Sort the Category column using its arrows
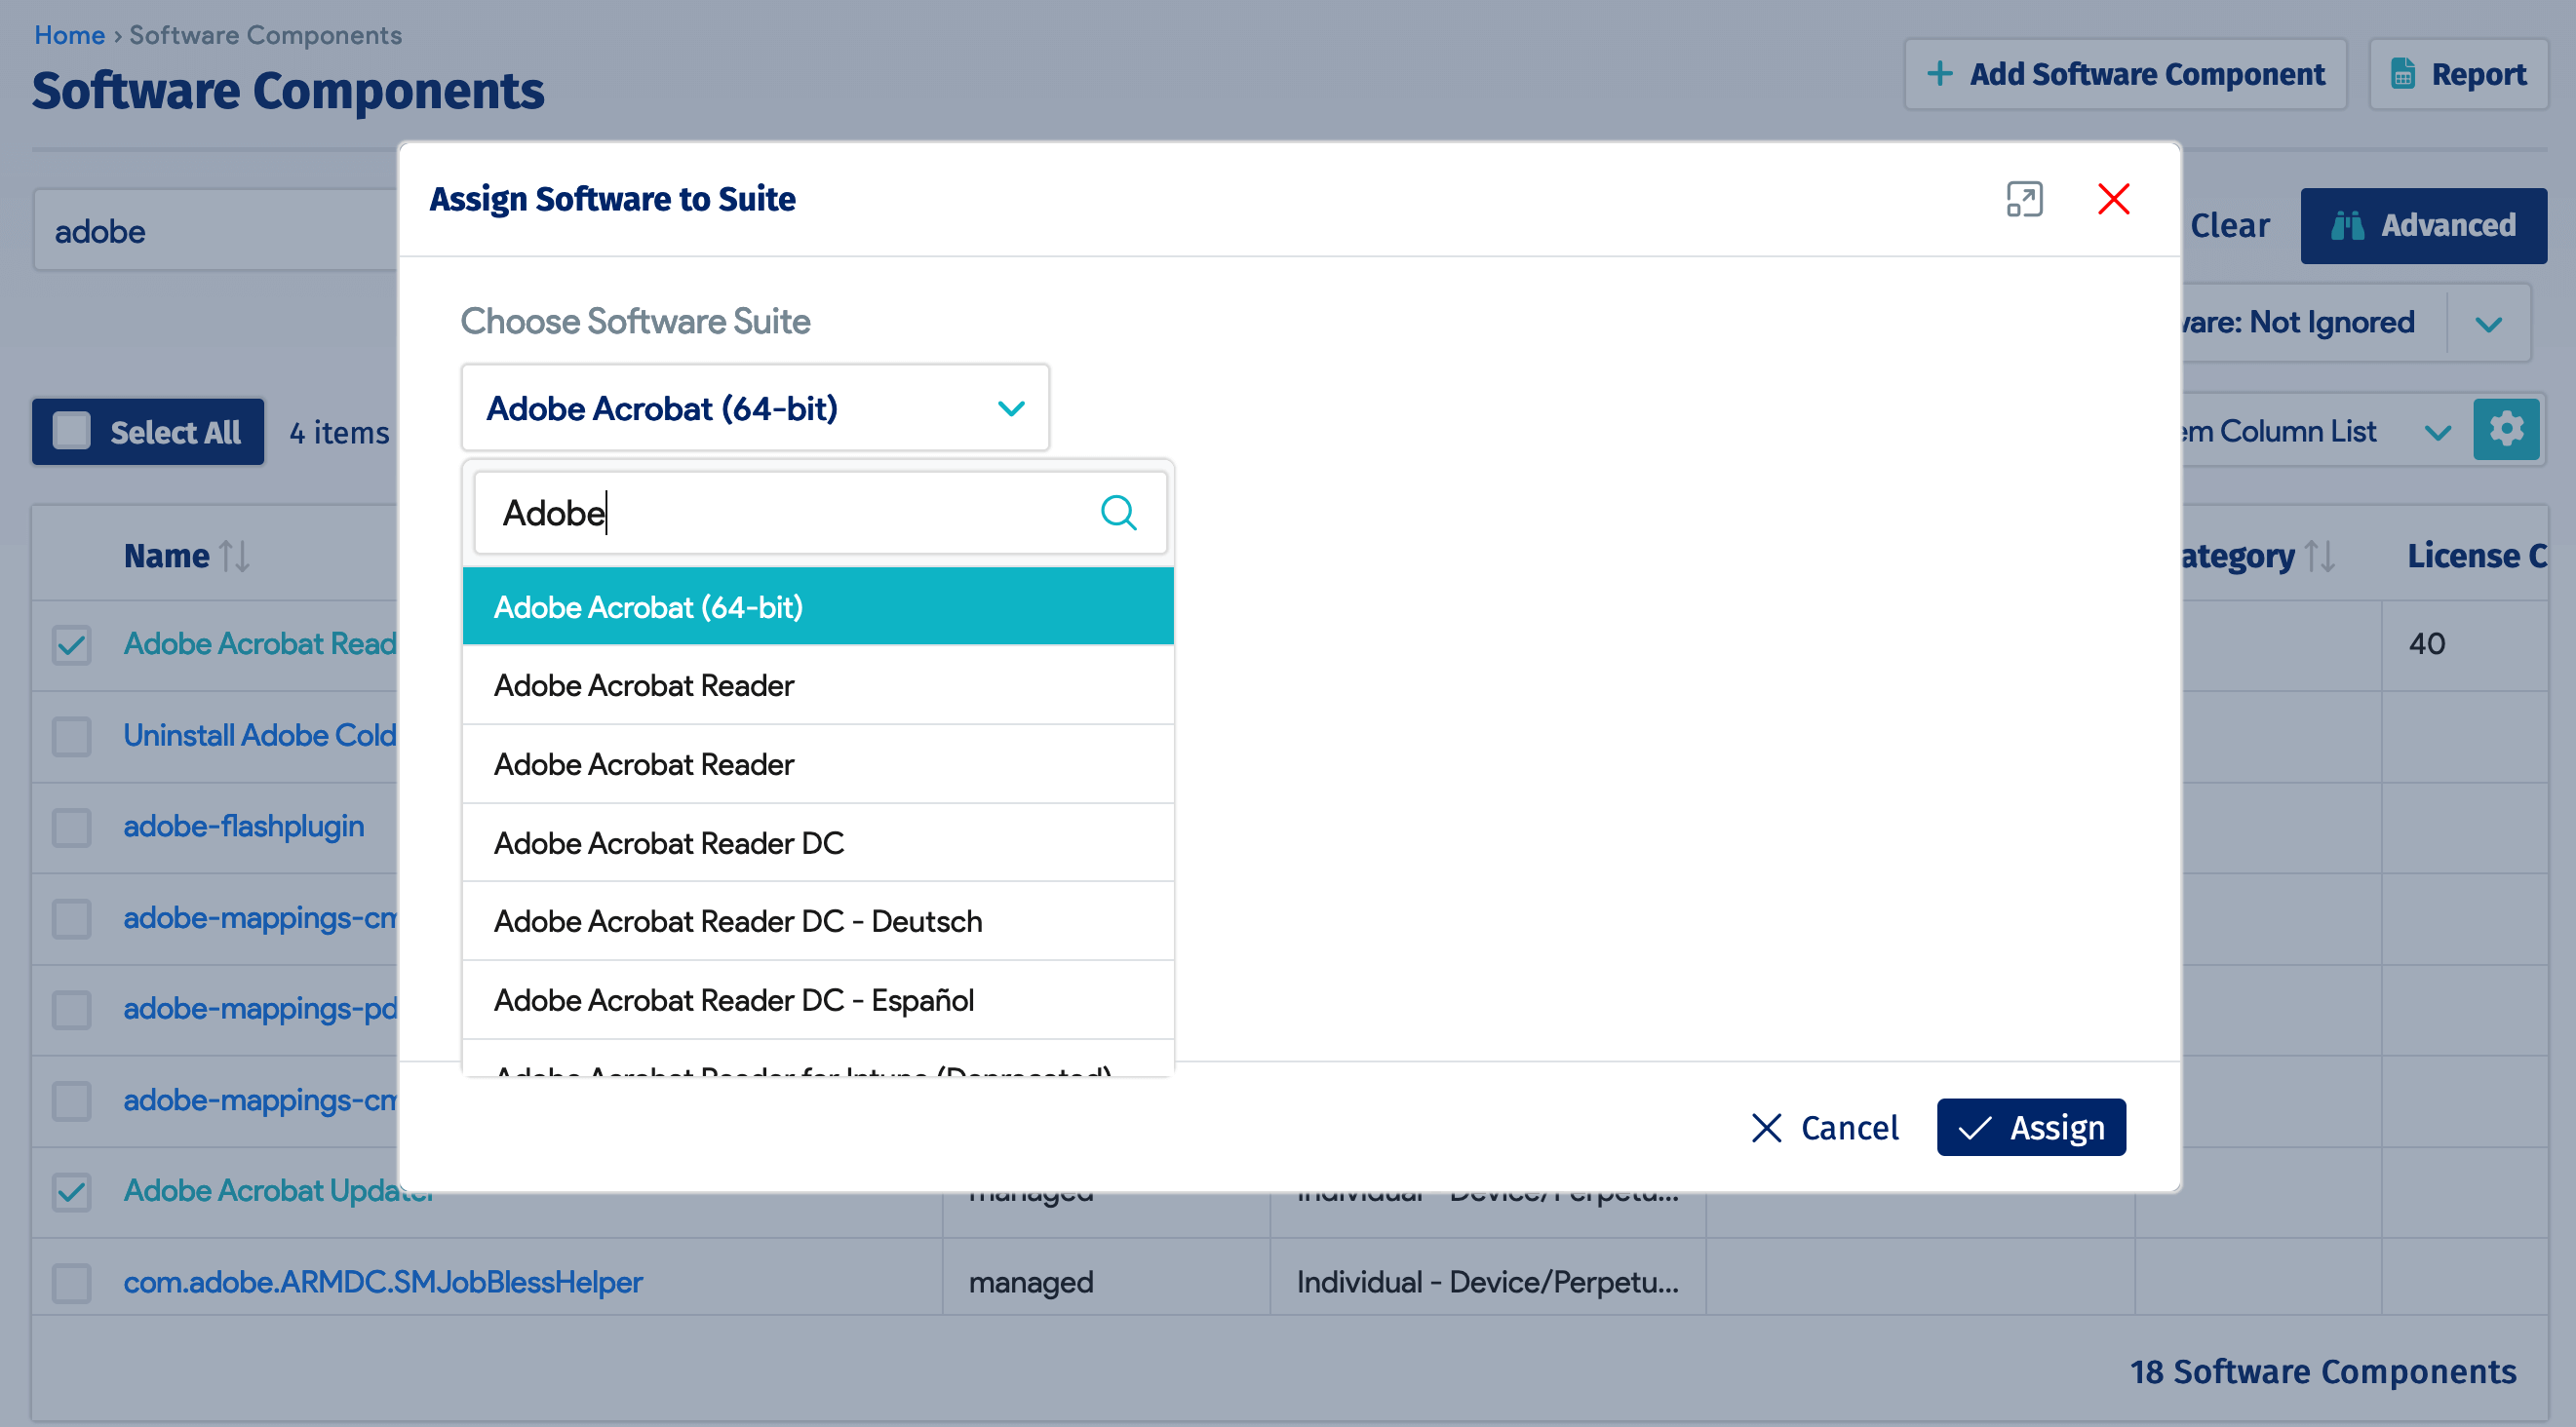This screenshot has height=1427, width=2576. pyautogui.click(x=2321, y=555)
